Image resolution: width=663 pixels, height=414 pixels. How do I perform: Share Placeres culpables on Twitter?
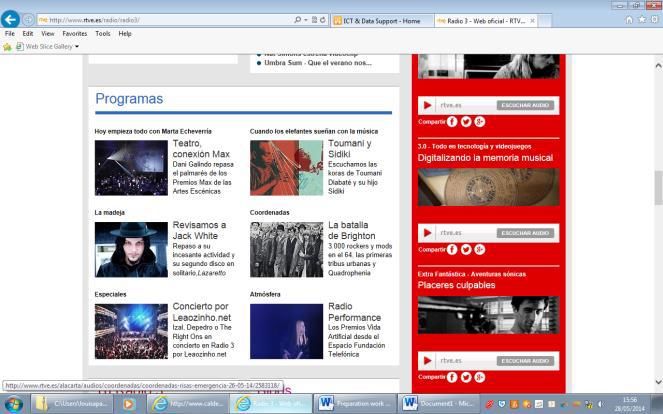coord(466,377)
